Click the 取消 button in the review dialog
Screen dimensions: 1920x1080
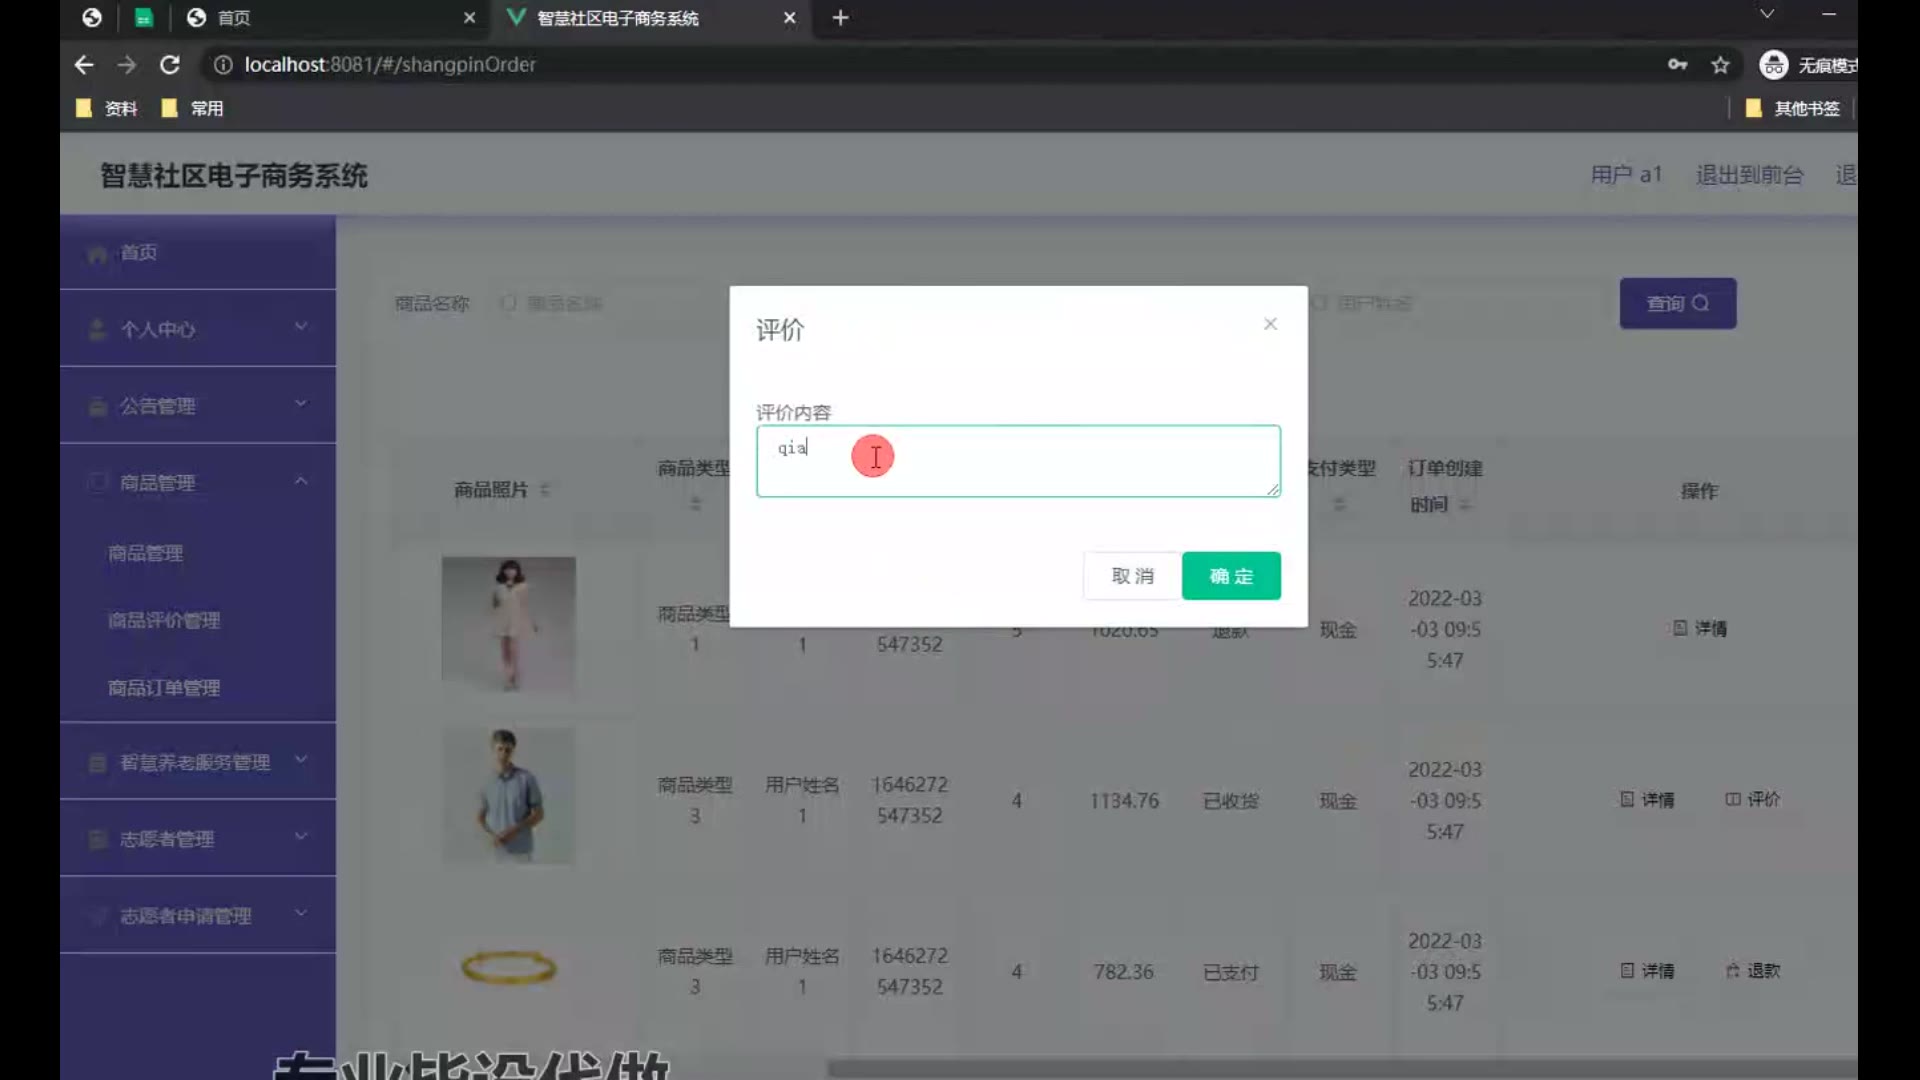[x=1132, y=576]
